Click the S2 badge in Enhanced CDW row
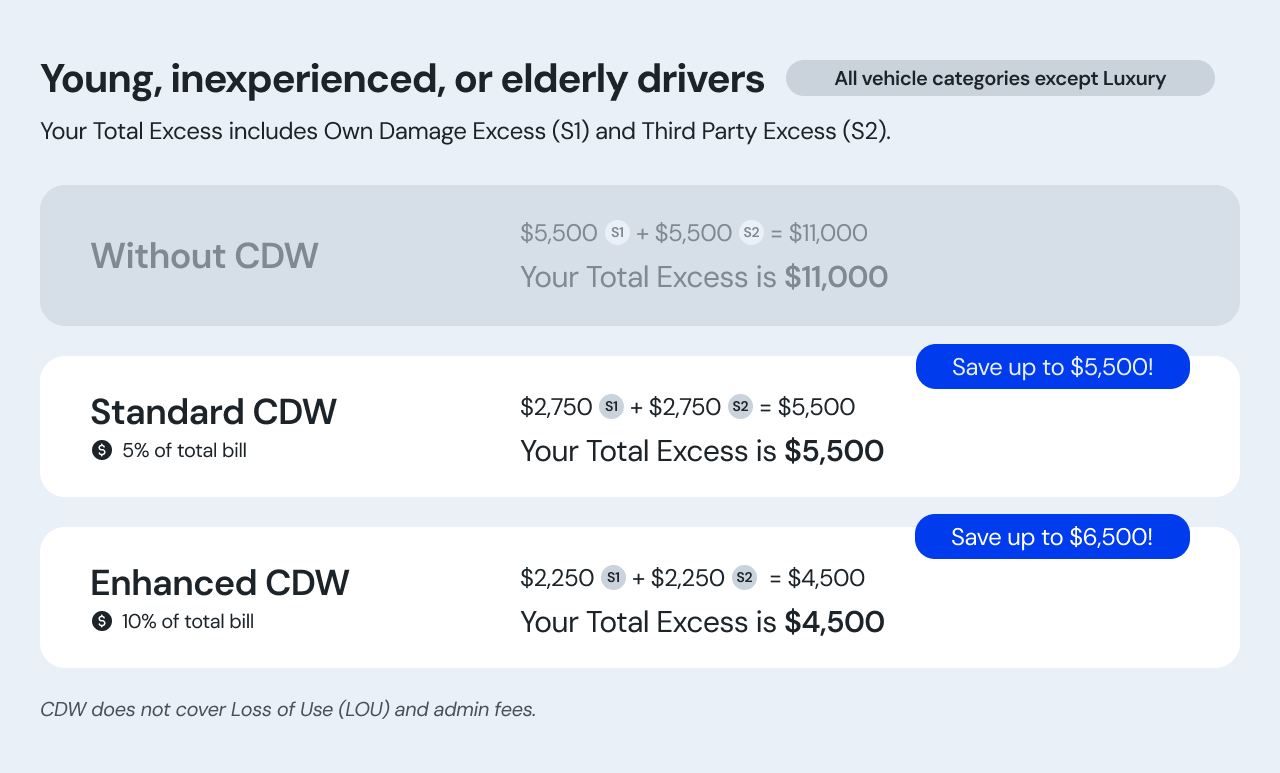 [744, 577]
